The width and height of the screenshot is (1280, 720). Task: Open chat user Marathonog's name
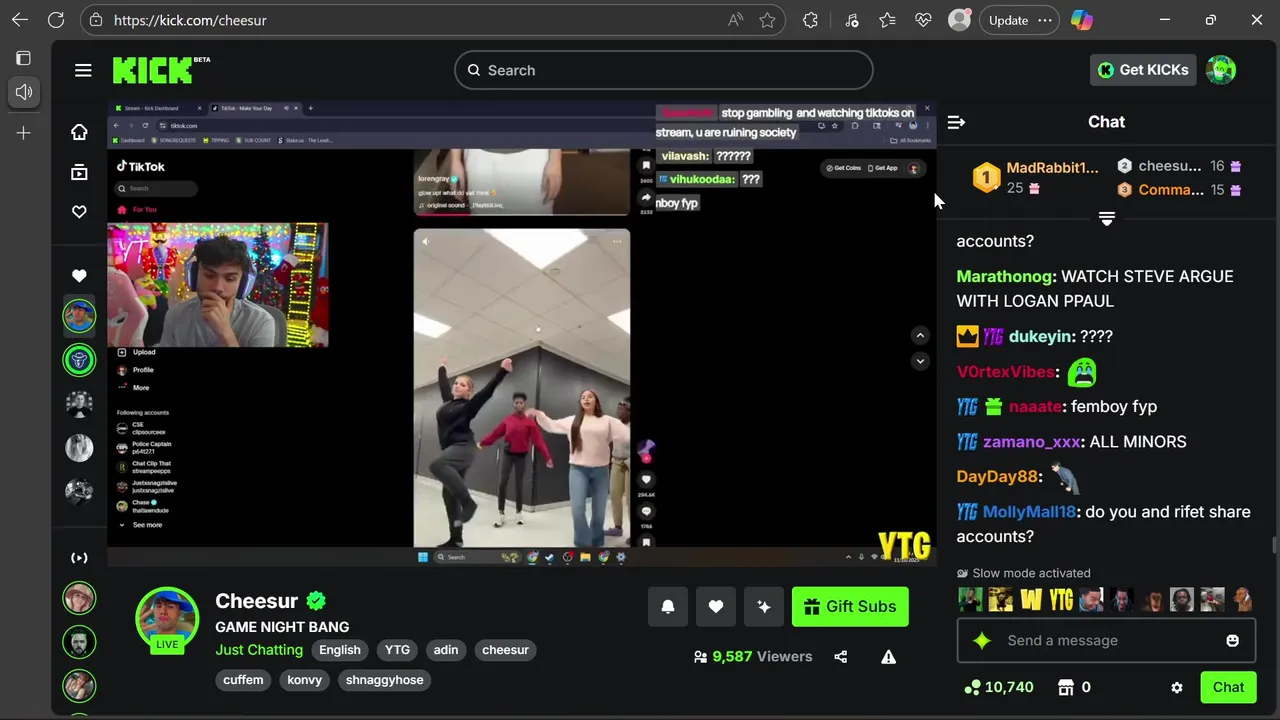(1004, 277)
